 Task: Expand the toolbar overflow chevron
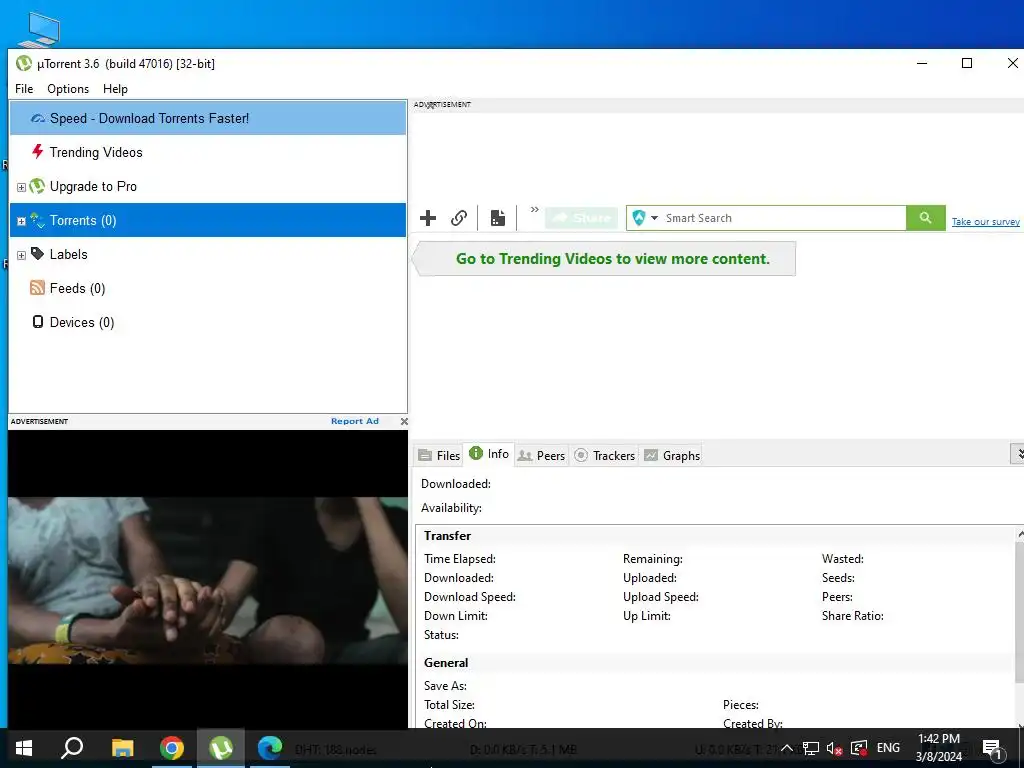click(534, 210)
